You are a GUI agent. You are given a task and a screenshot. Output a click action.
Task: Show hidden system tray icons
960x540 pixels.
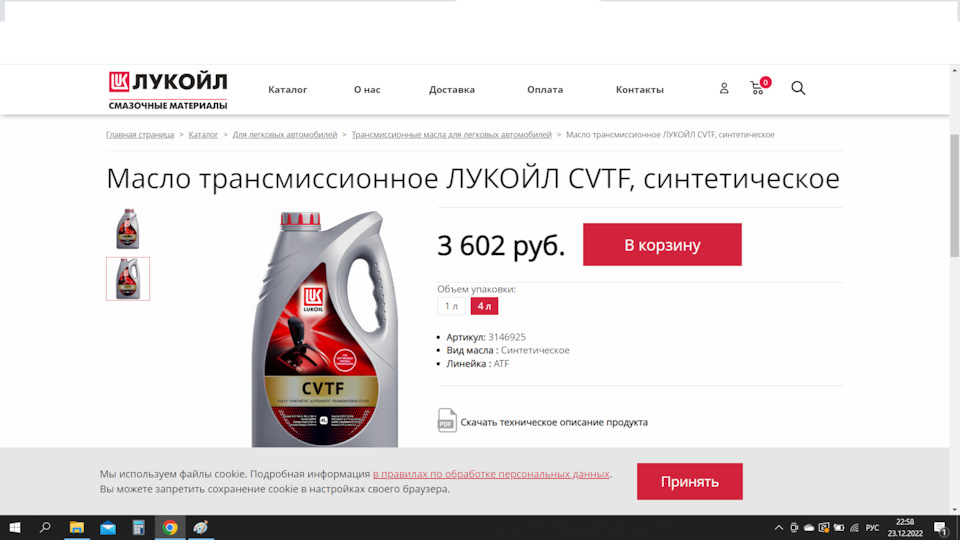click(x=778, y=528)
